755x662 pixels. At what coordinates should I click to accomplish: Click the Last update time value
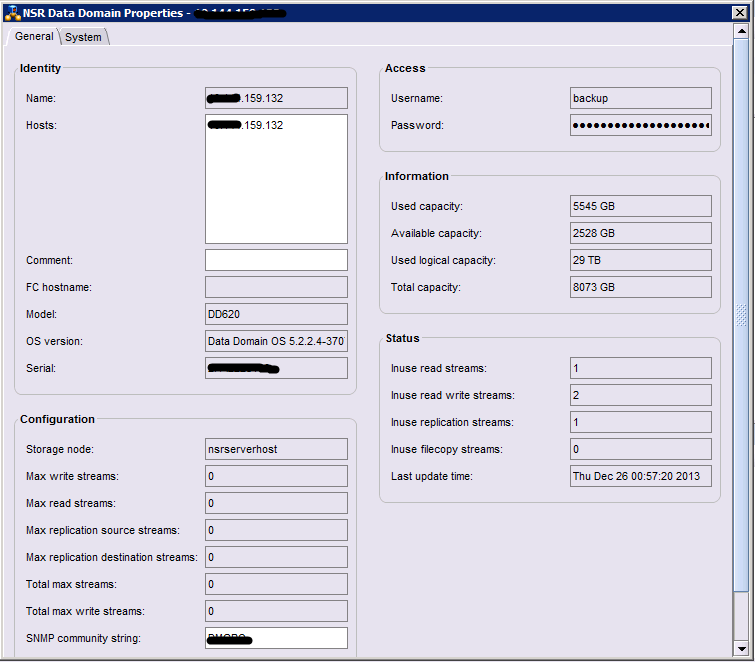click(640, 476)
